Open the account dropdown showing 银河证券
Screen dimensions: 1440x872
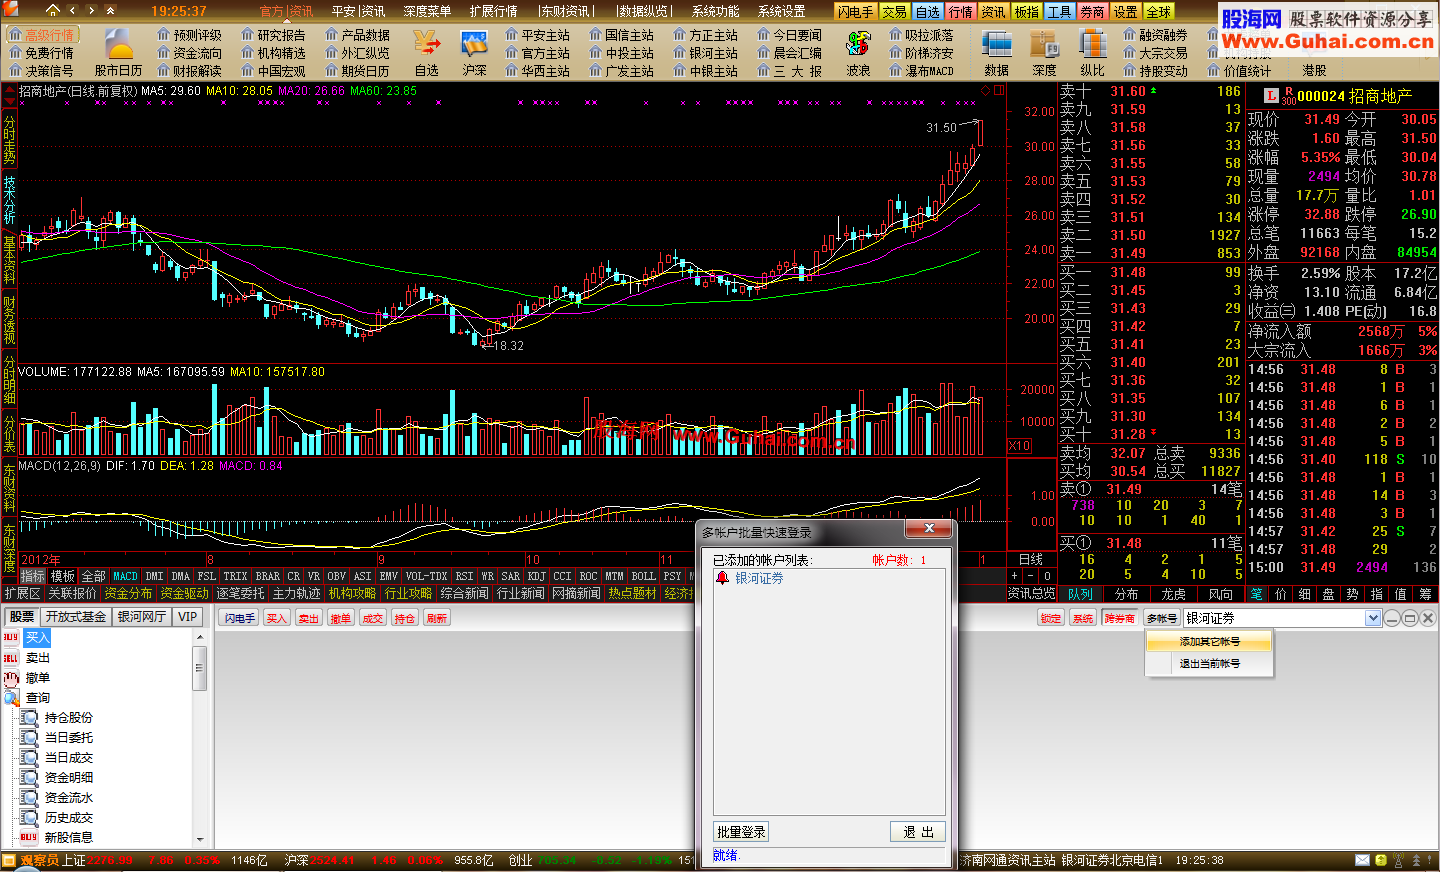click(x=1373, y=618)
